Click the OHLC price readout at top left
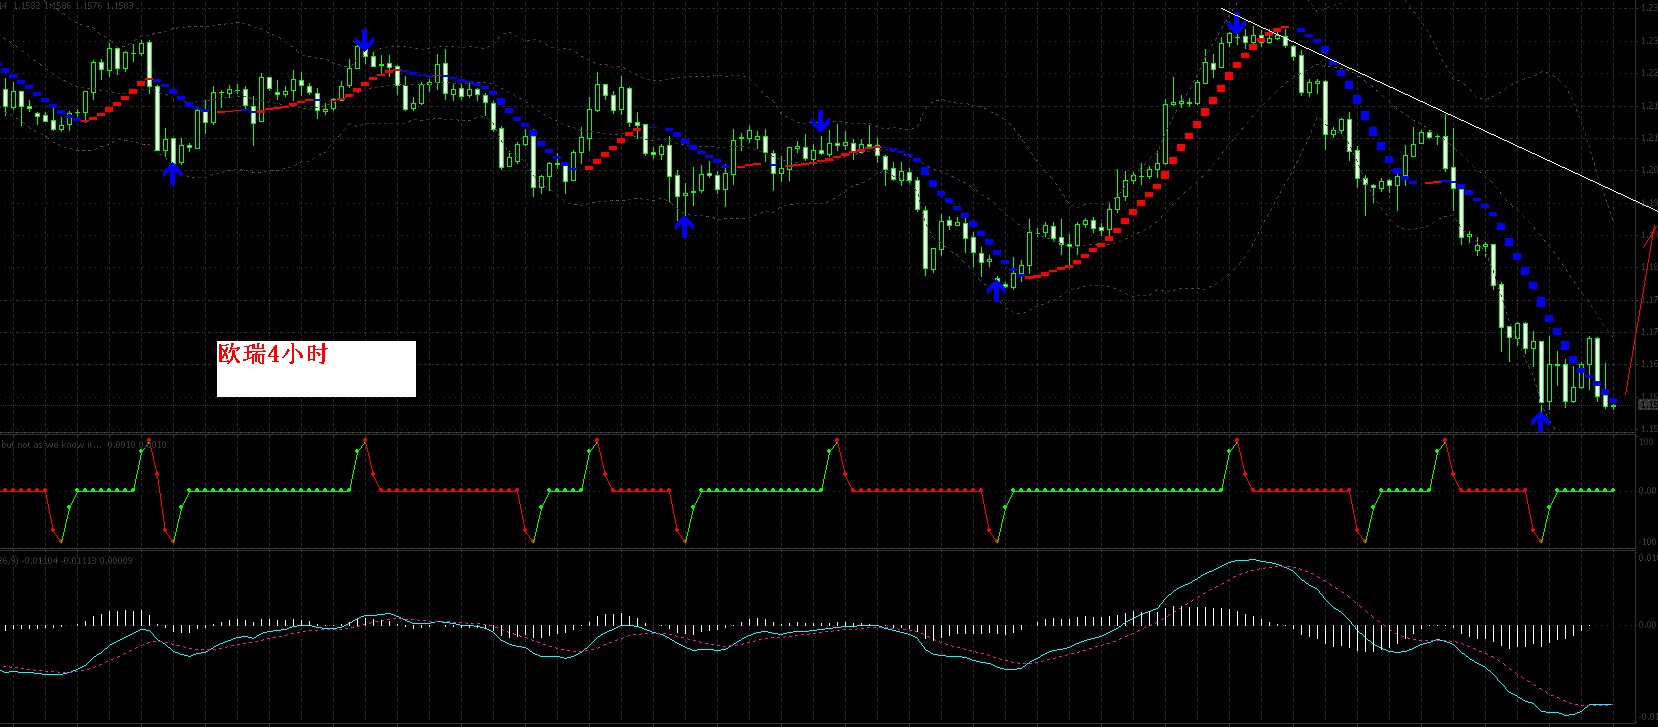The height and width of the screenshot is (727, 1658). pos(68,6)
